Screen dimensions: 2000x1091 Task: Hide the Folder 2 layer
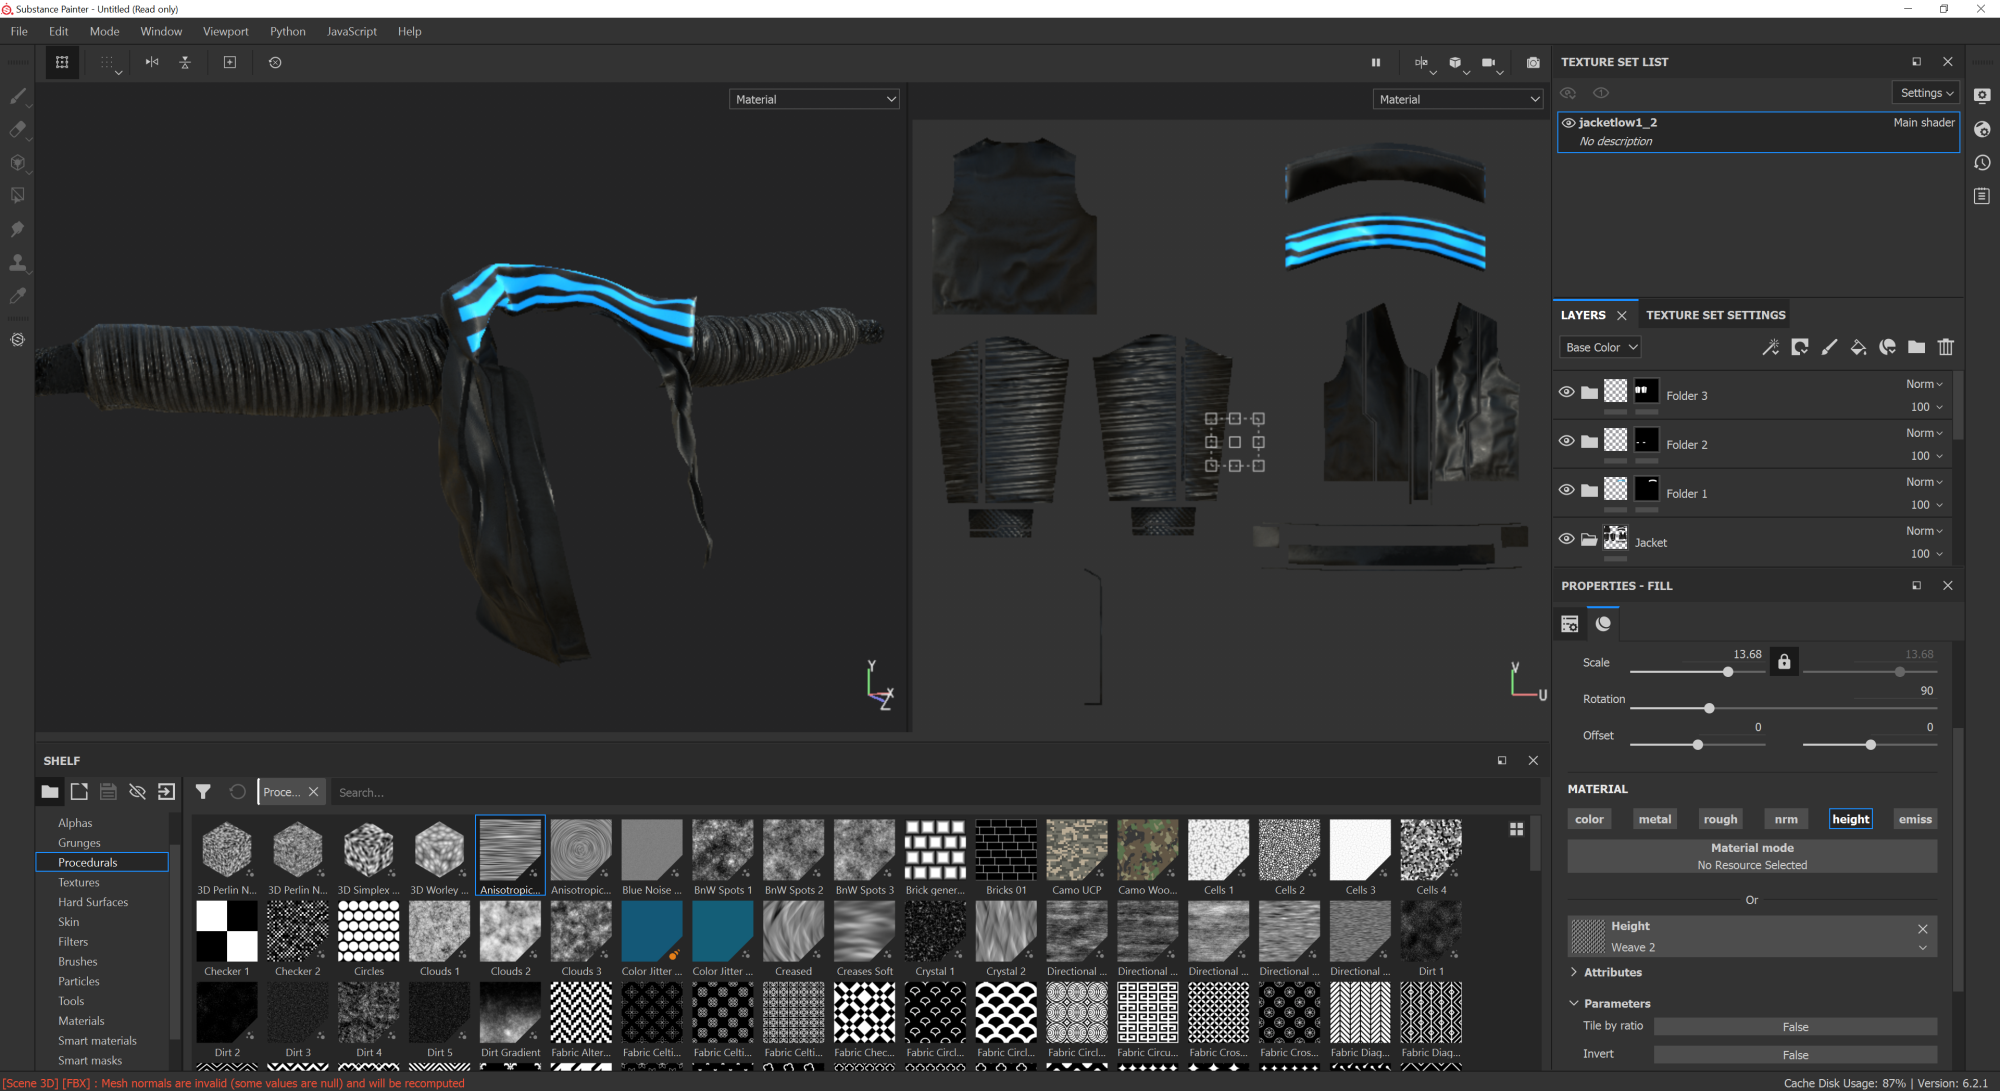click(1567, 441)
